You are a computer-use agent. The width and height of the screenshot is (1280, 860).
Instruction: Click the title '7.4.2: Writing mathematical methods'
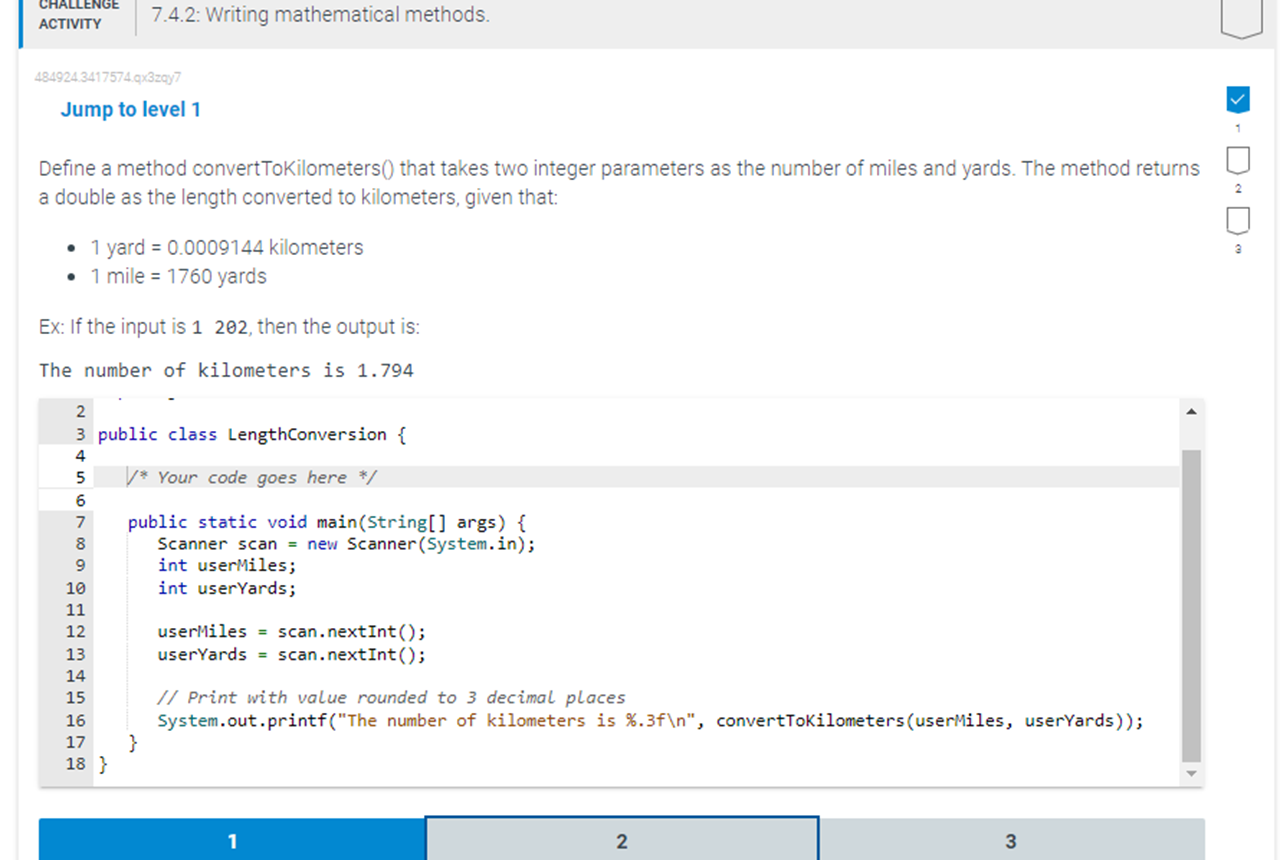(x=318, y=14)
